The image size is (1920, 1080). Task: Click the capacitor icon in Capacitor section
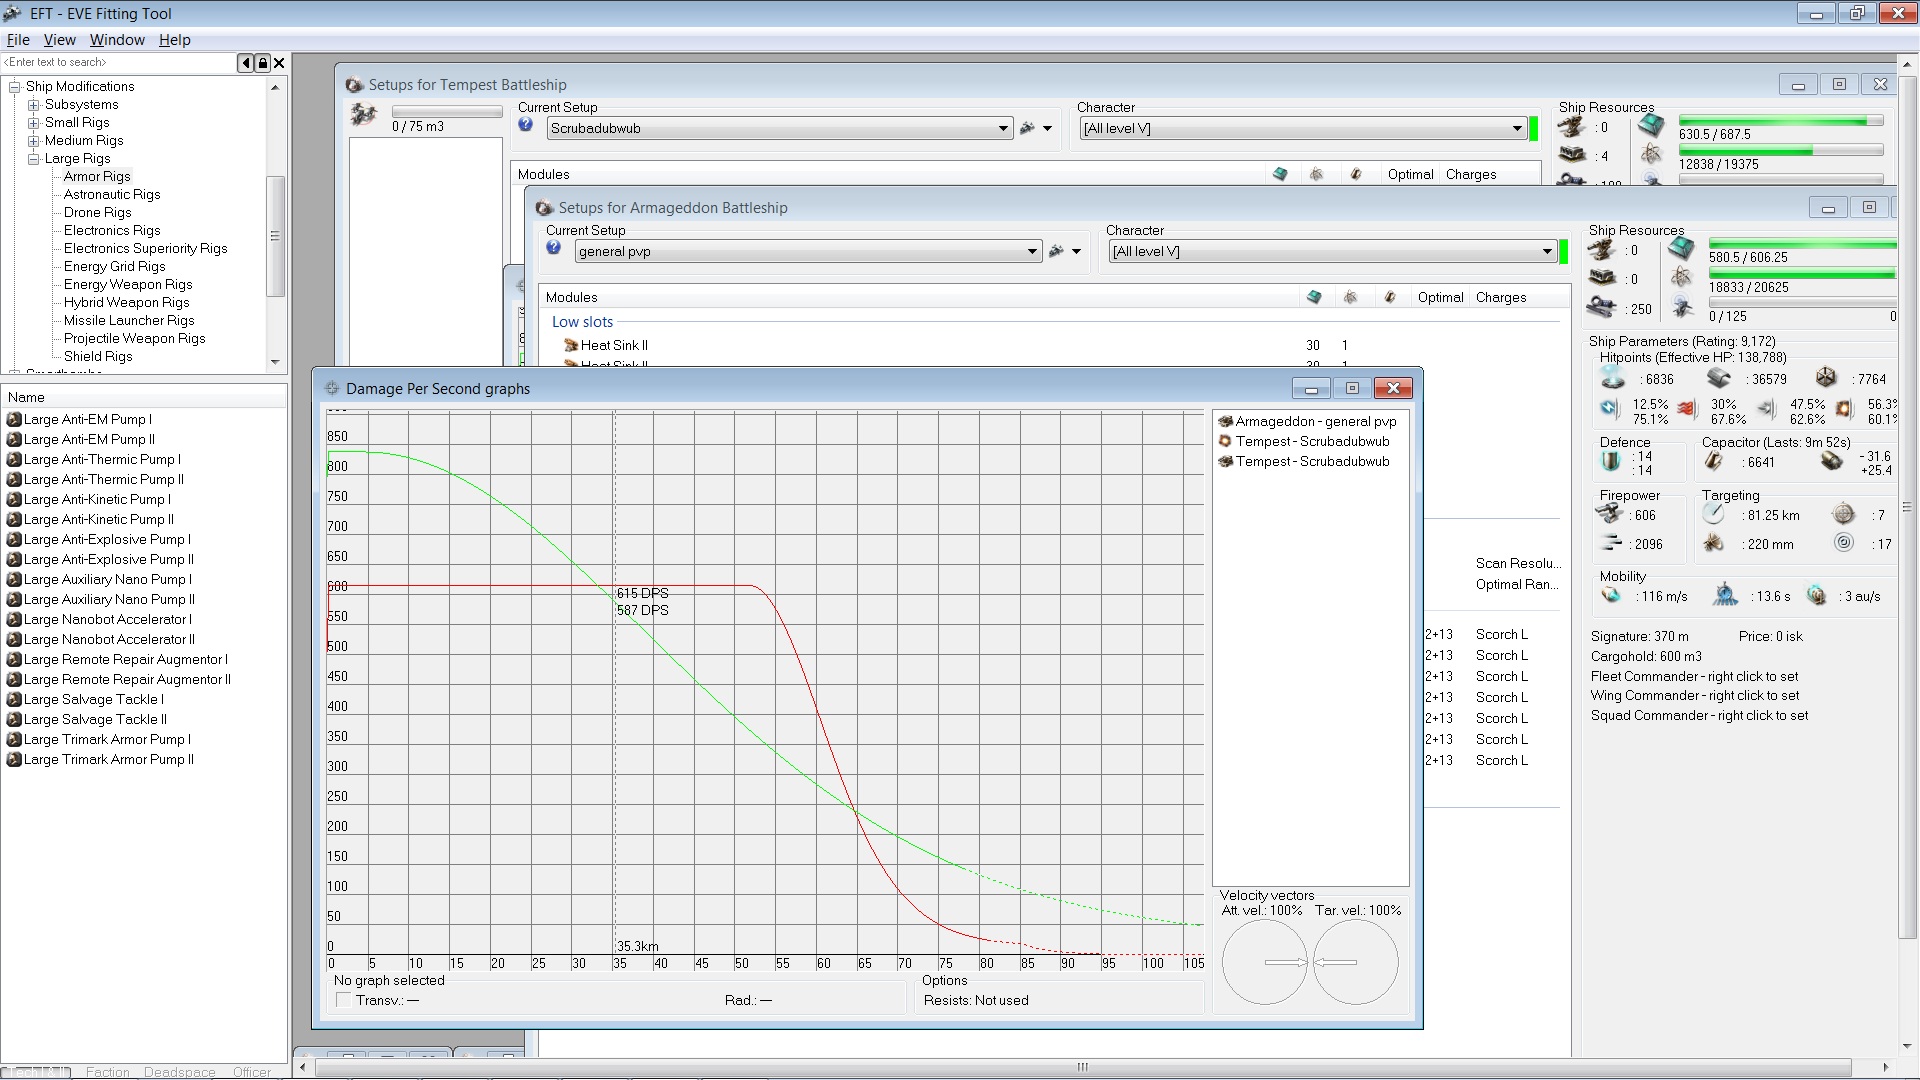[x=1714, y=461]
